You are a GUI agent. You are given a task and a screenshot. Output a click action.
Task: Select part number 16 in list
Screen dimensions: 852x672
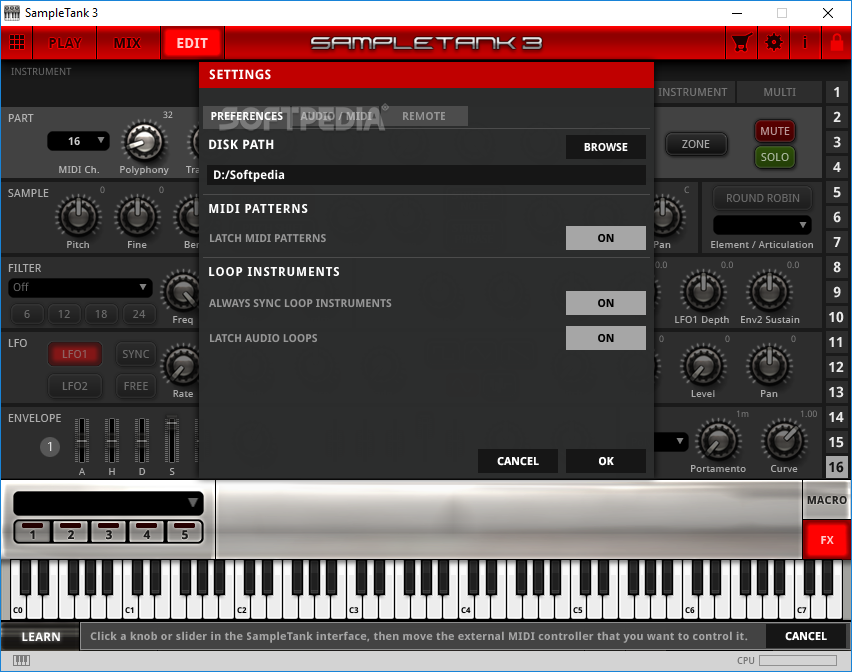[837, 467]
